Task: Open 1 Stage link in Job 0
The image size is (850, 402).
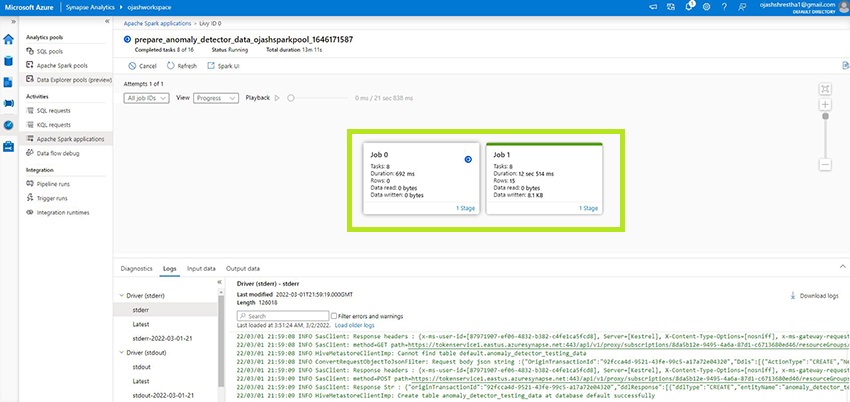Action: 465,208
